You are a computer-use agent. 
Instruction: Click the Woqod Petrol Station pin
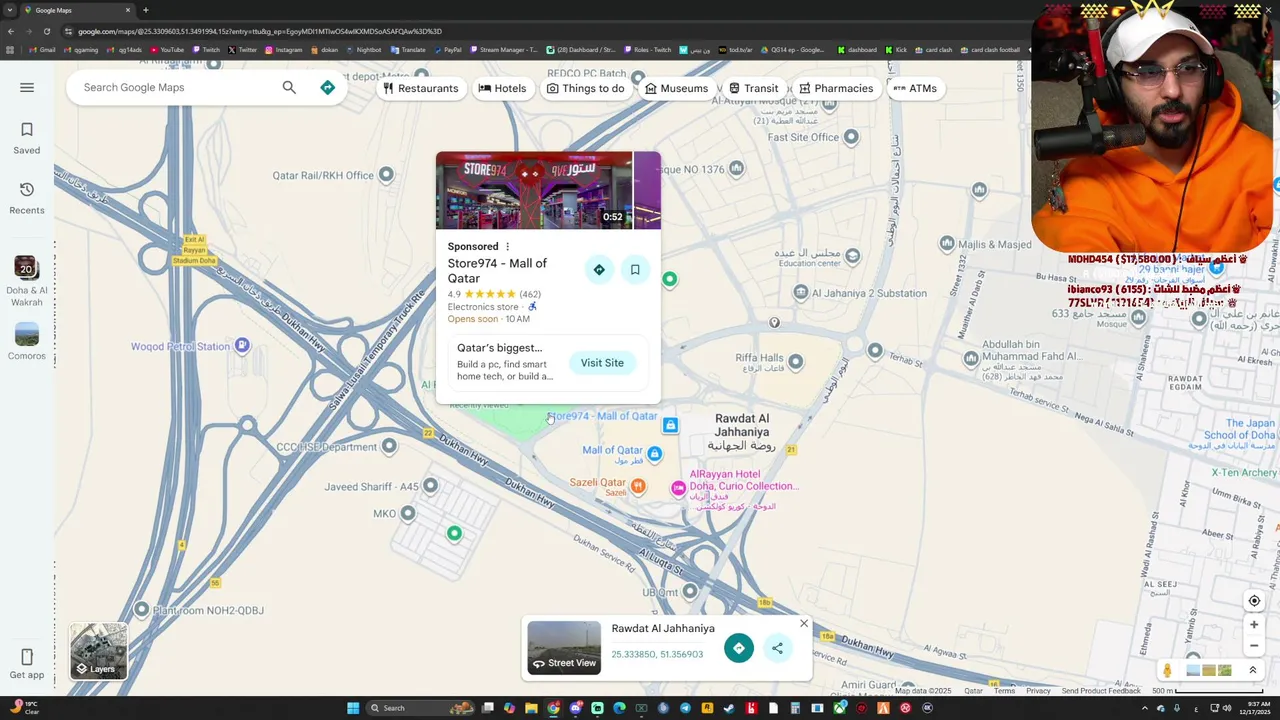(x=242, y=345)
